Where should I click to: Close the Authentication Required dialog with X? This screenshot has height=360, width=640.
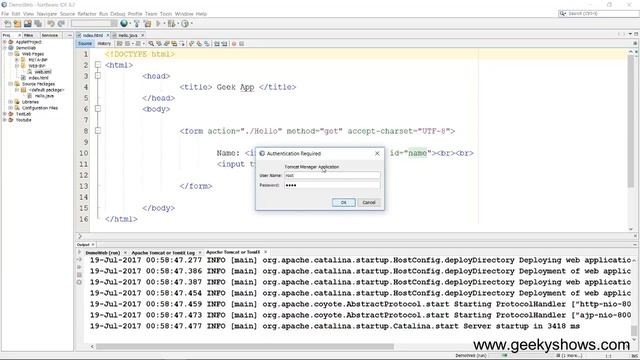[x=377, y=153]
